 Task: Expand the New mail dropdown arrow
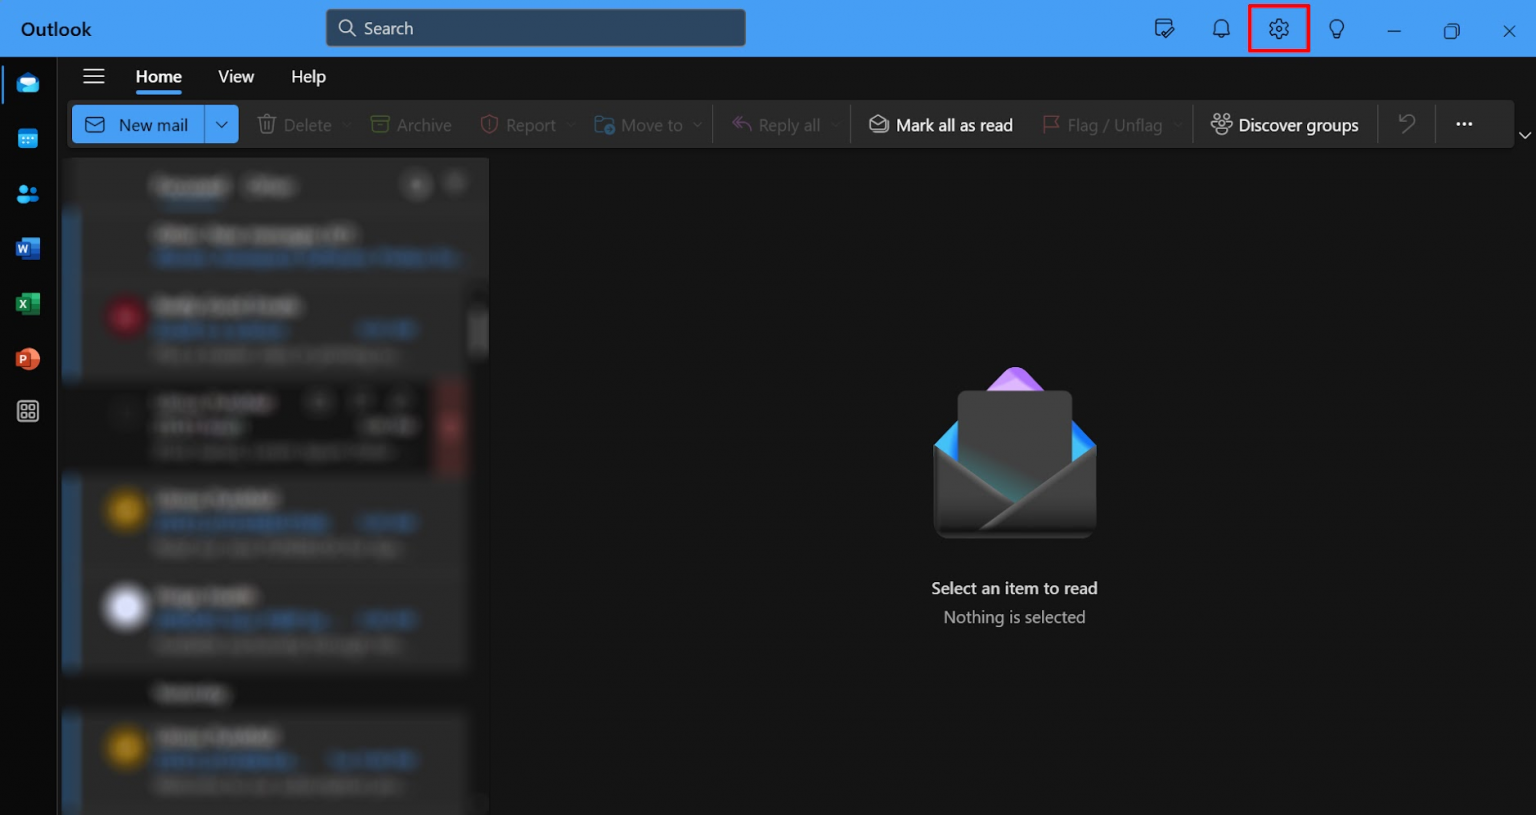pos(222,125)
